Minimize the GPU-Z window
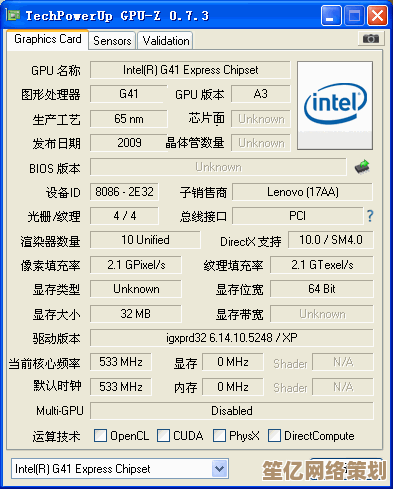Image resolution: width=393 pixels, height=489 pixels. (331, 16)
